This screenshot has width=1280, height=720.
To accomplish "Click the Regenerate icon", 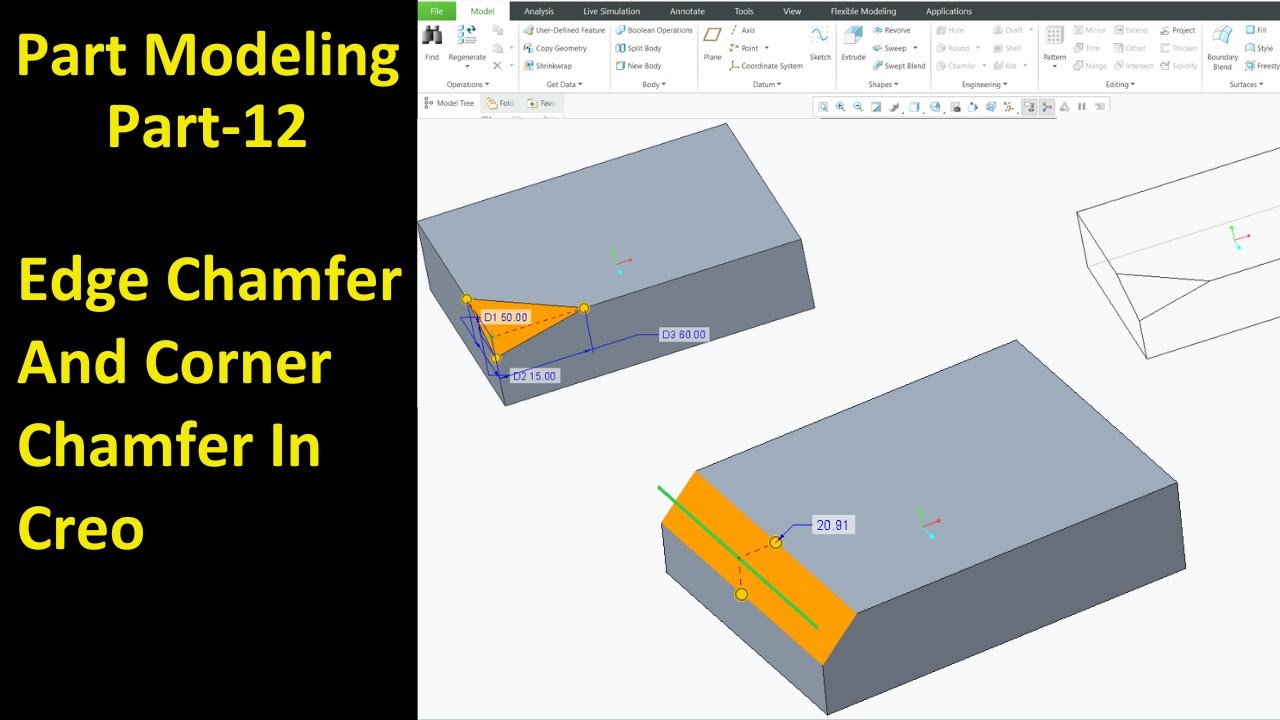I will (x=467, y=36).
